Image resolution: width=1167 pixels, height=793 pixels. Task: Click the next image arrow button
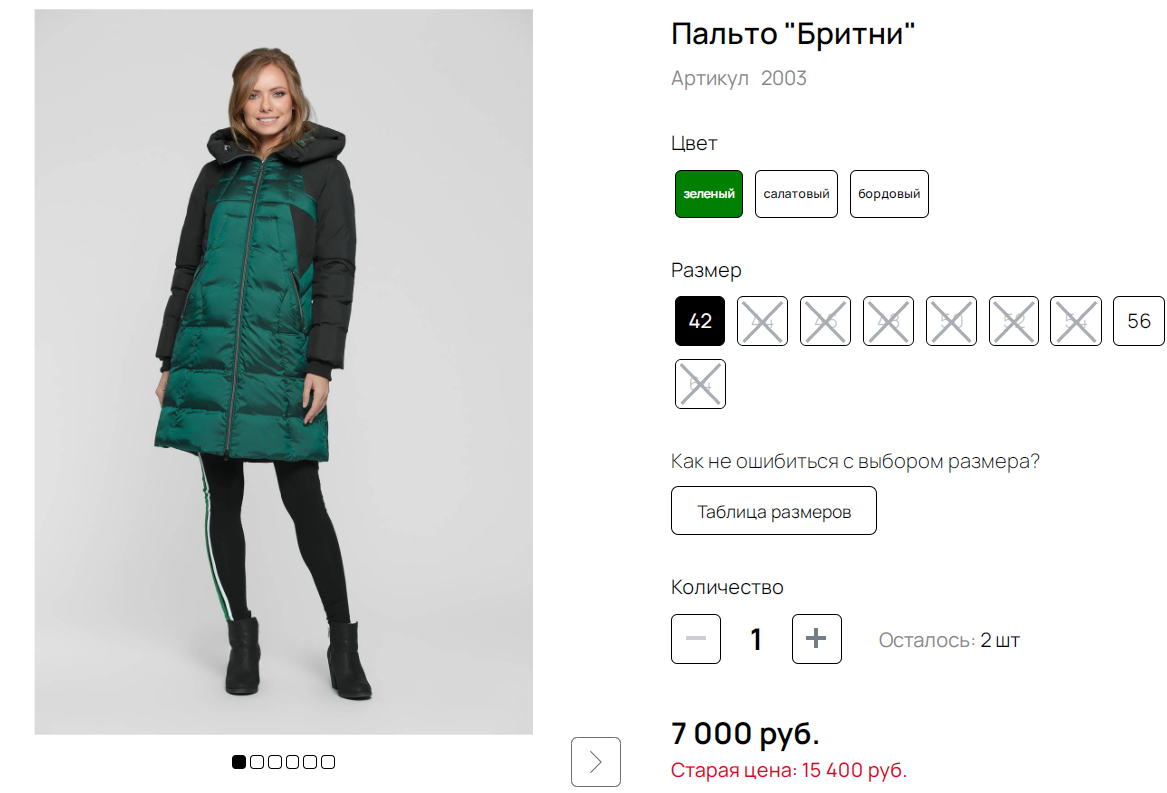[x=596, y=762]
